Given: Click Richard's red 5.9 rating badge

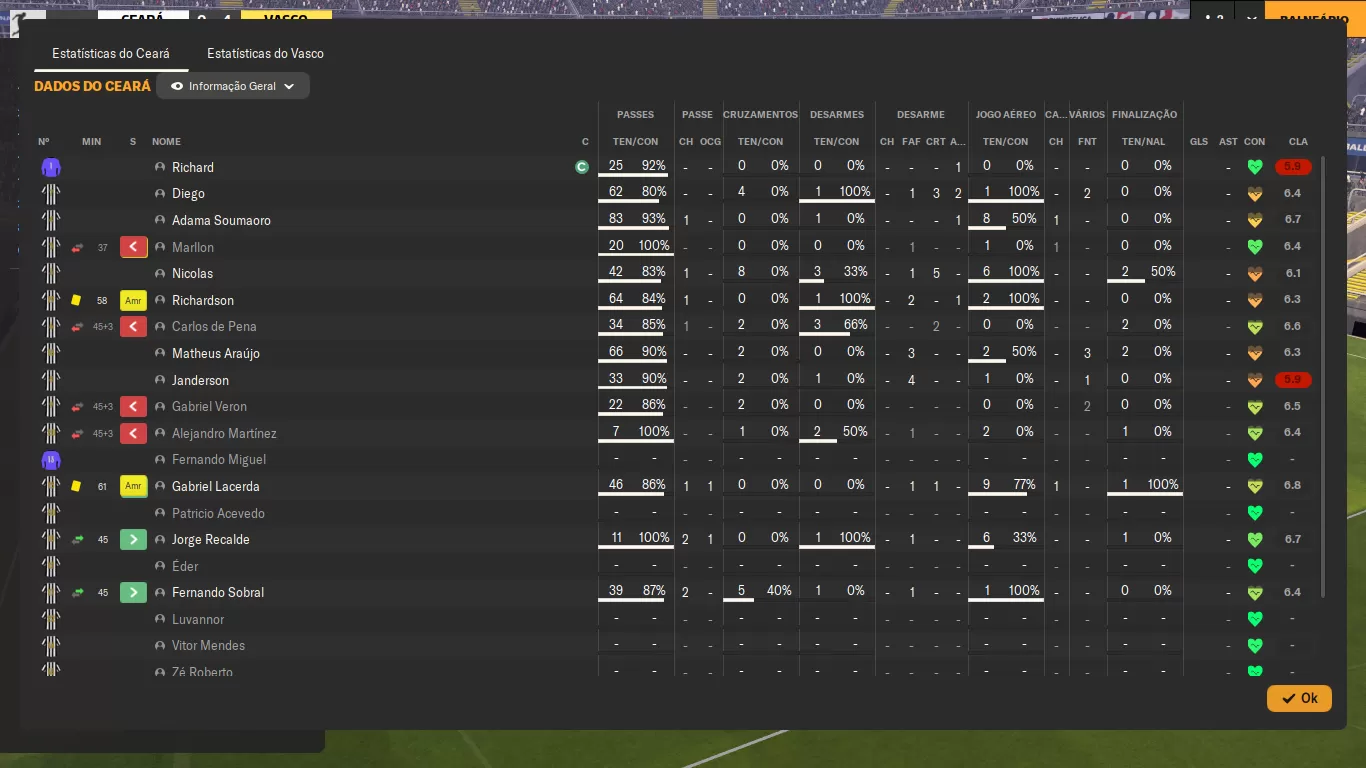Looking at the screenshot, I should (x=1292, y=167).
